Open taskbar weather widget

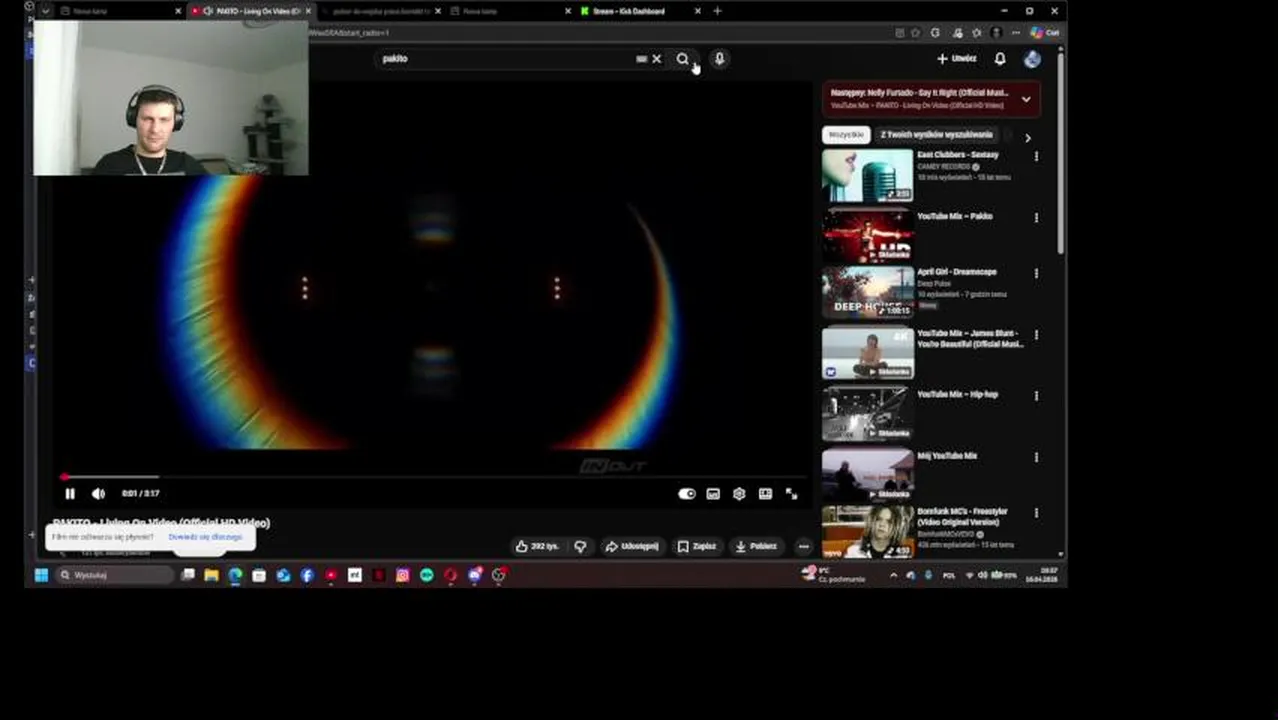pos(832,575)
